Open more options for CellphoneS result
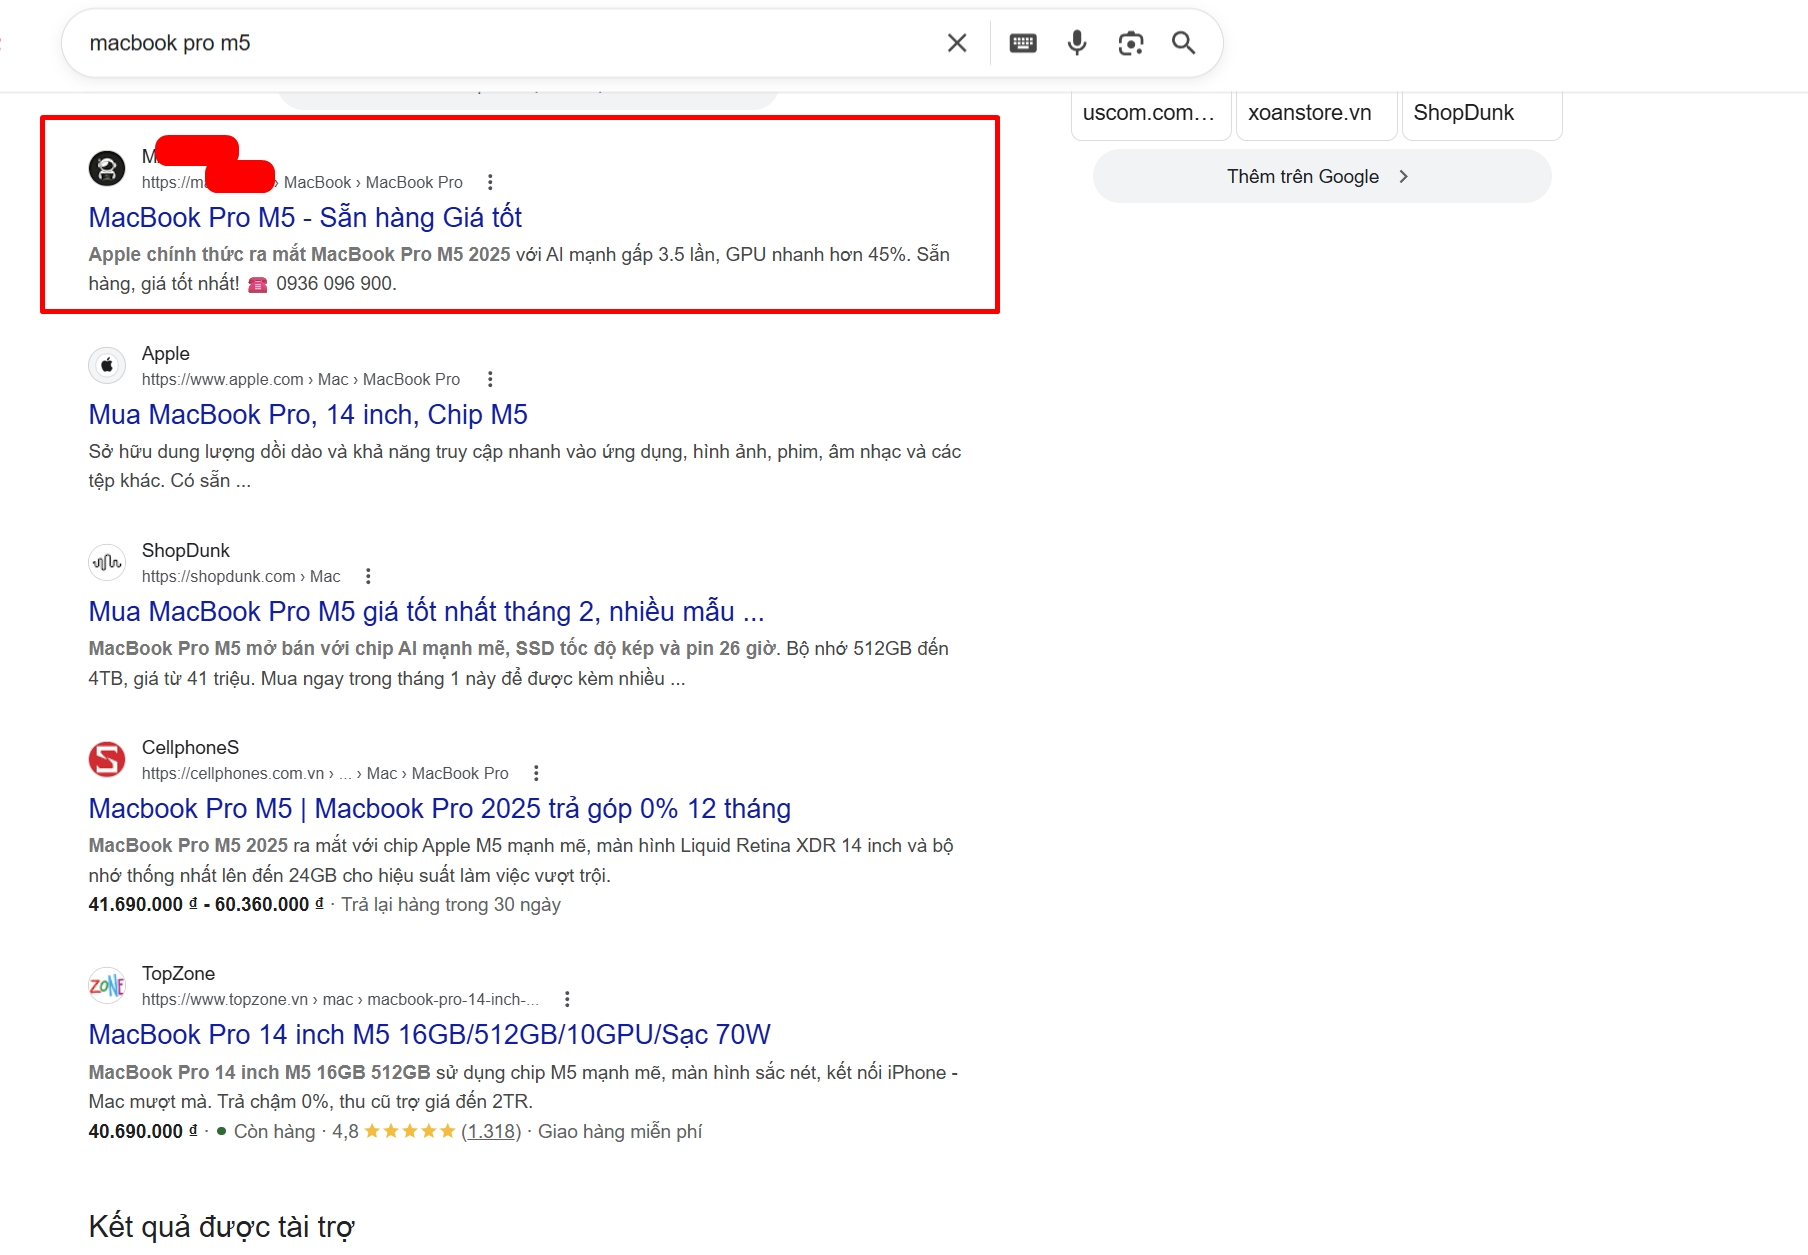1808x1255 pixels. tap(536, 773)
